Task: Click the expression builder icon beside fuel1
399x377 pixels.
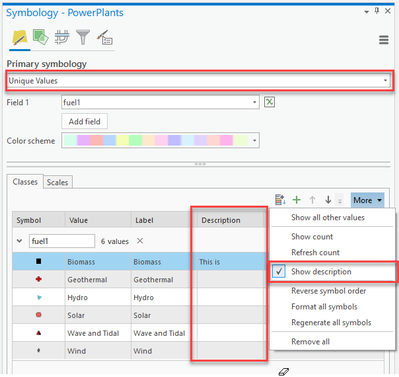Action: click(269, 102)
